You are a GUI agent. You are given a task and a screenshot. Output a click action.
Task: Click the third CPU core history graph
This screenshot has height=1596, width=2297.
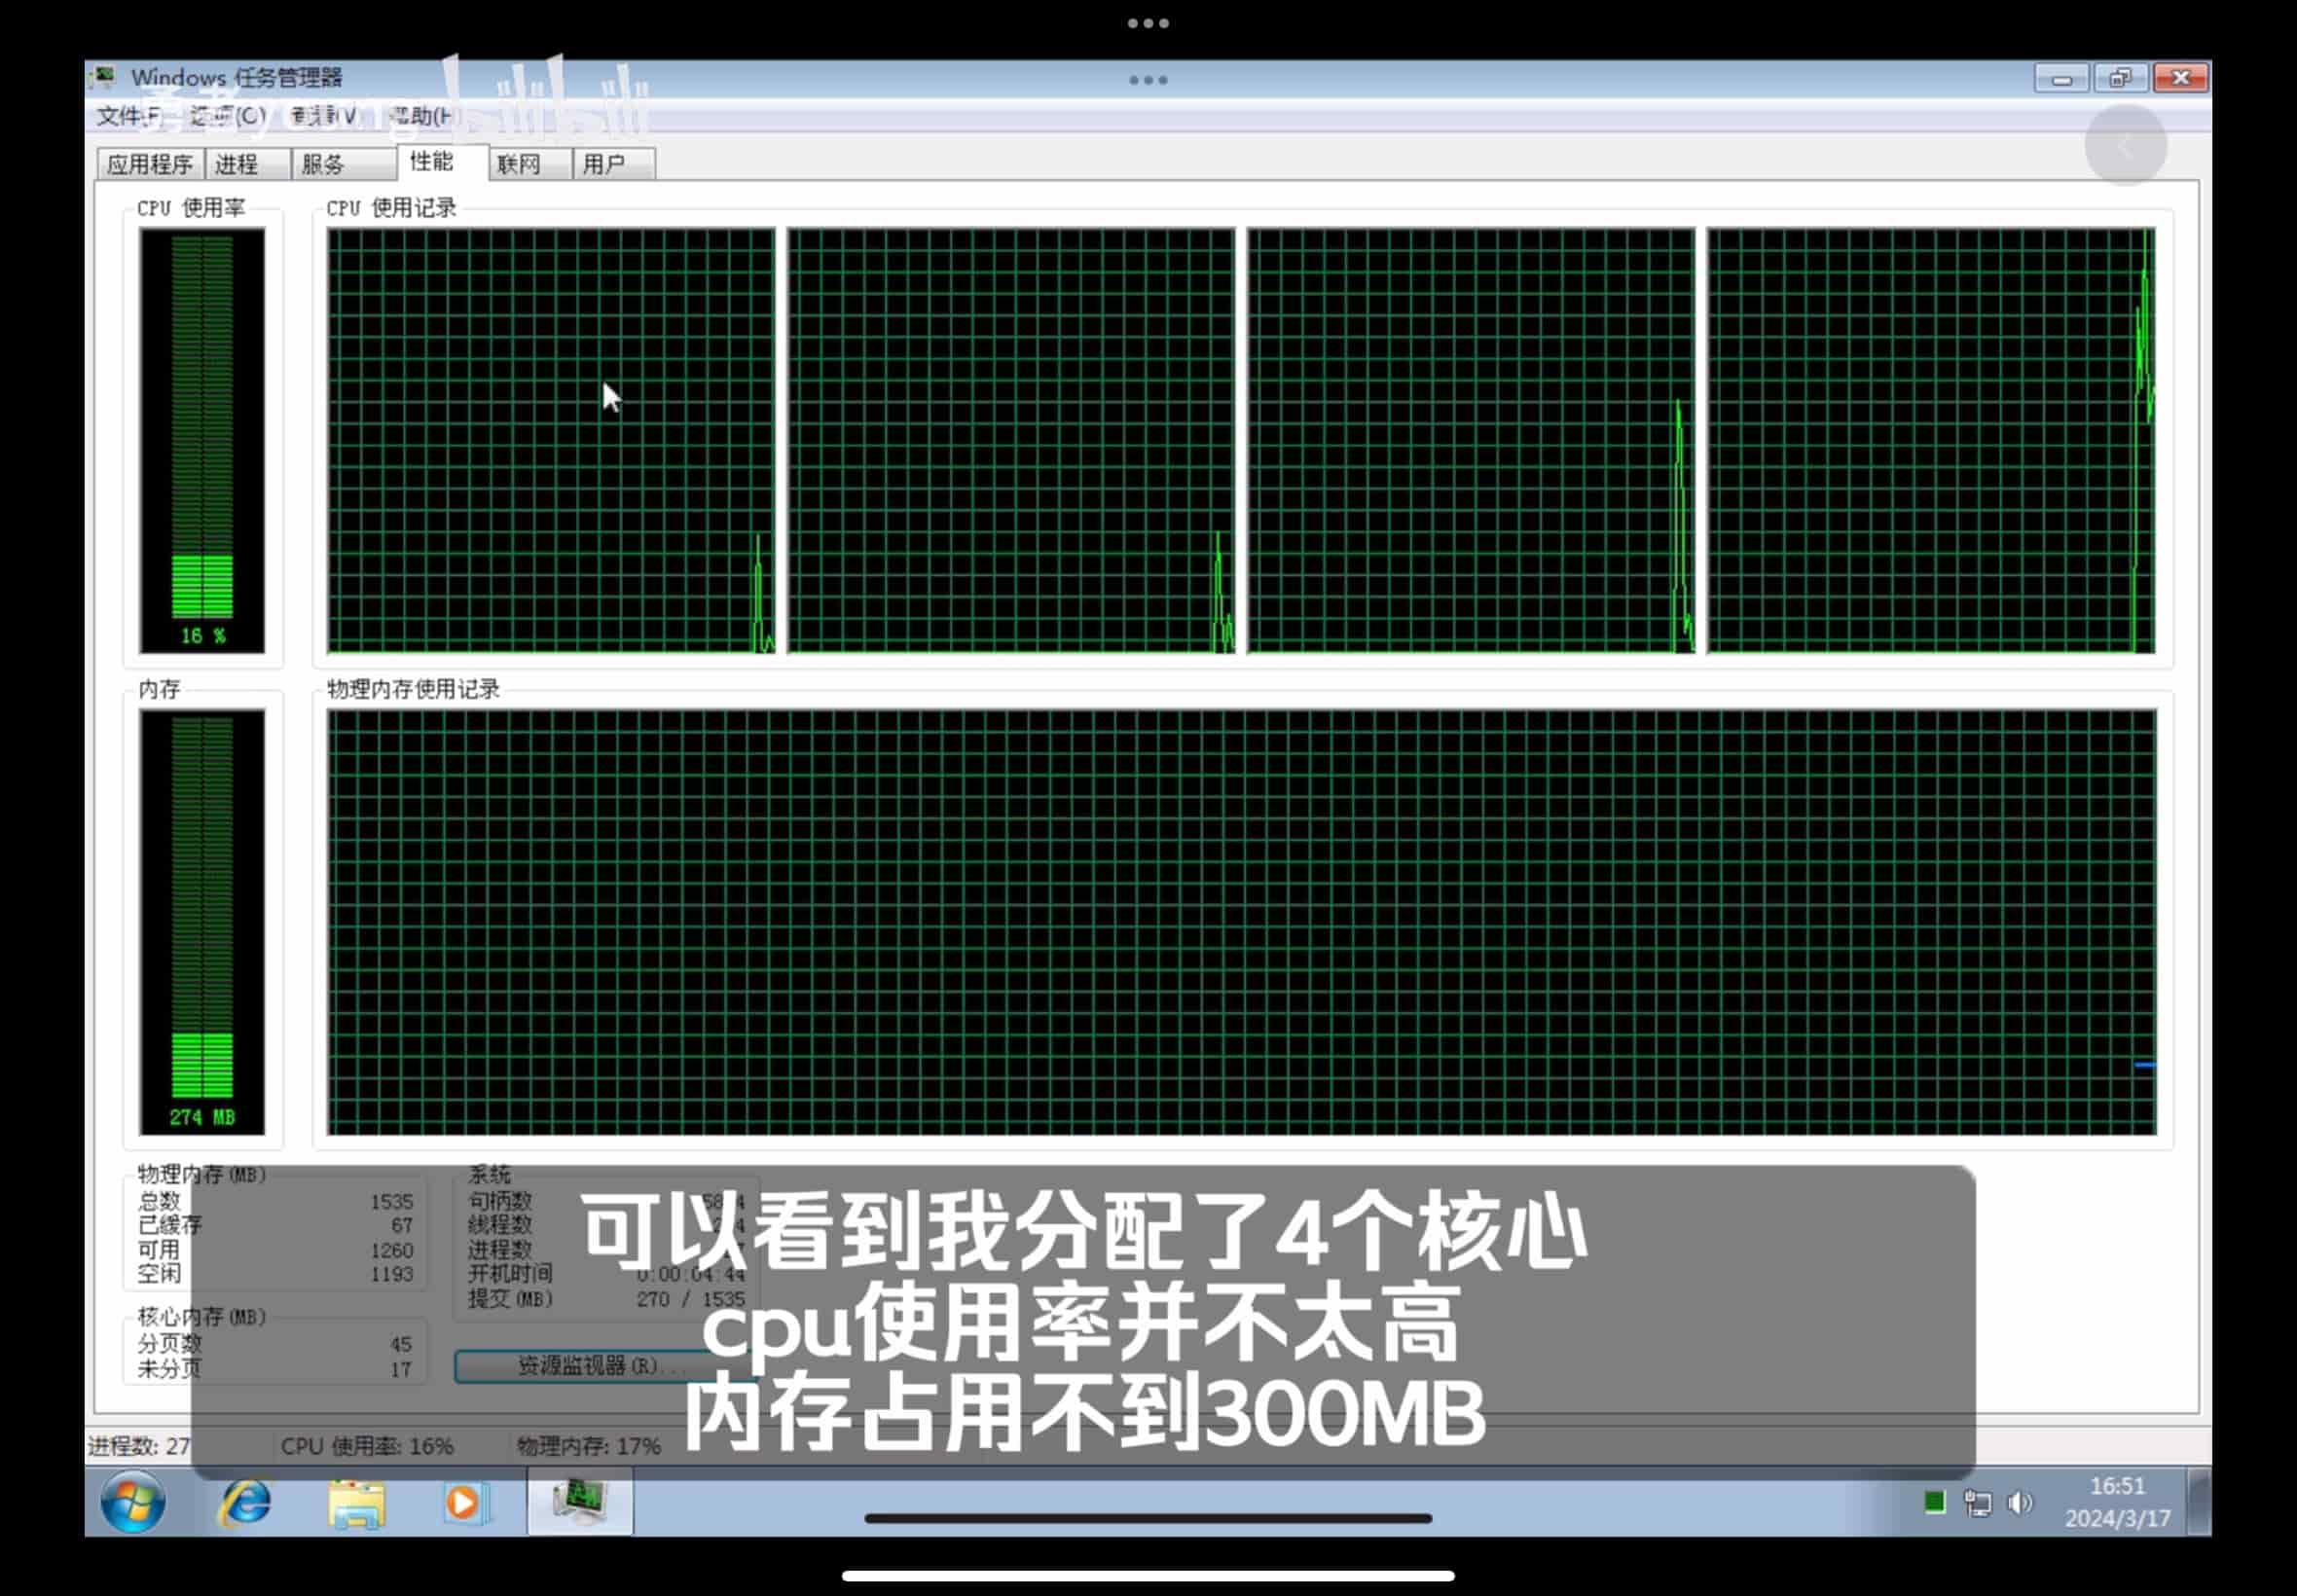pos(1471,440)
